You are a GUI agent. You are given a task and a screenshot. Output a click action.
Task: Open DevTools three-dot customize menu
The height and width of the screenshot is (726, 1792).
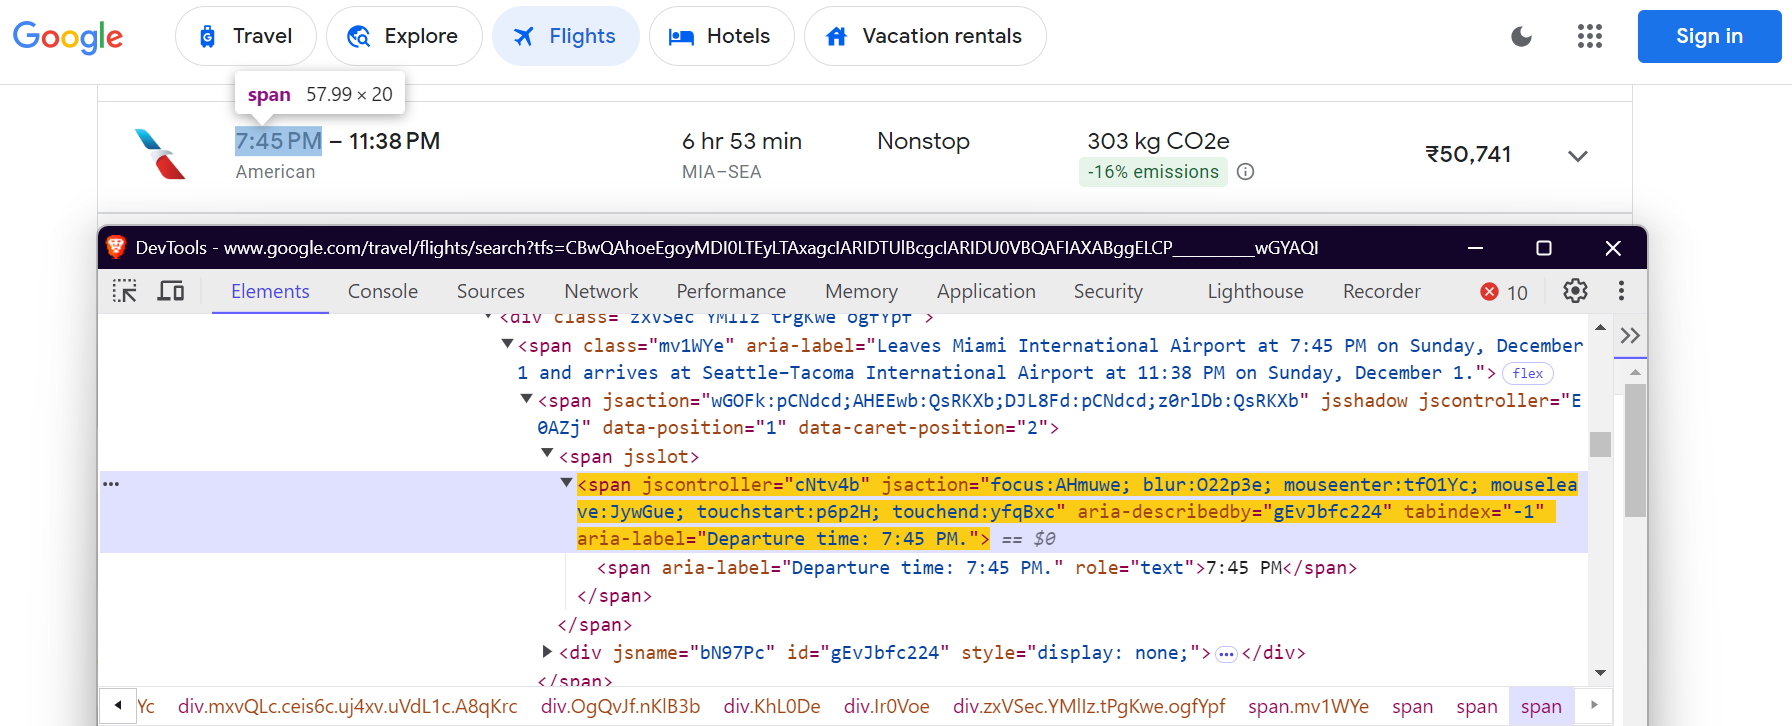pyautogui.click(x=1621, y=291)
